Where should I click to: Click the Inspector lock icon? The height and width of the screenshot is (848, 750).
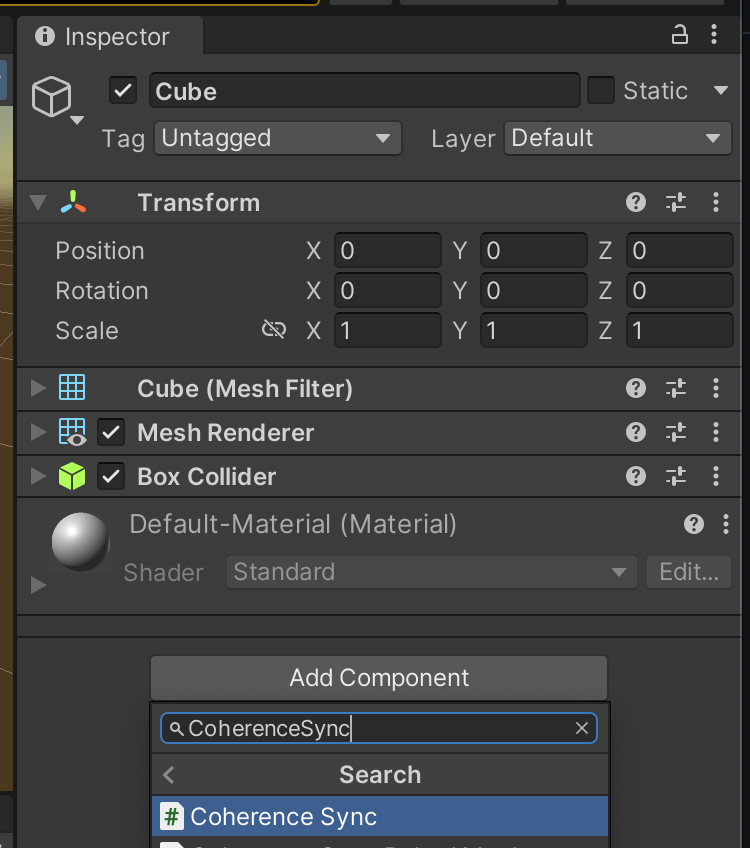tap(680, 36)
